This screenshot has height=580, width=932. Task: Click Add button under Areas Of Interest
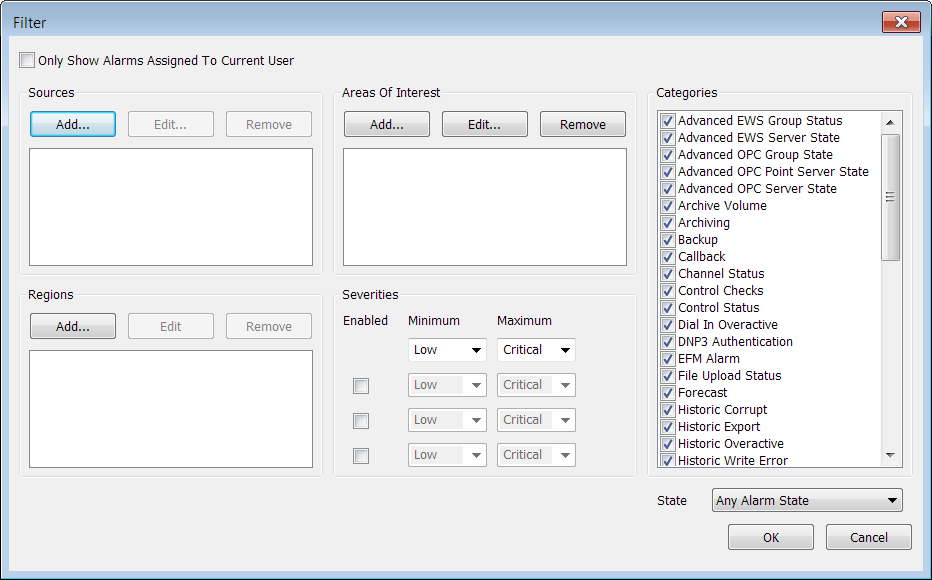[387, 124]
